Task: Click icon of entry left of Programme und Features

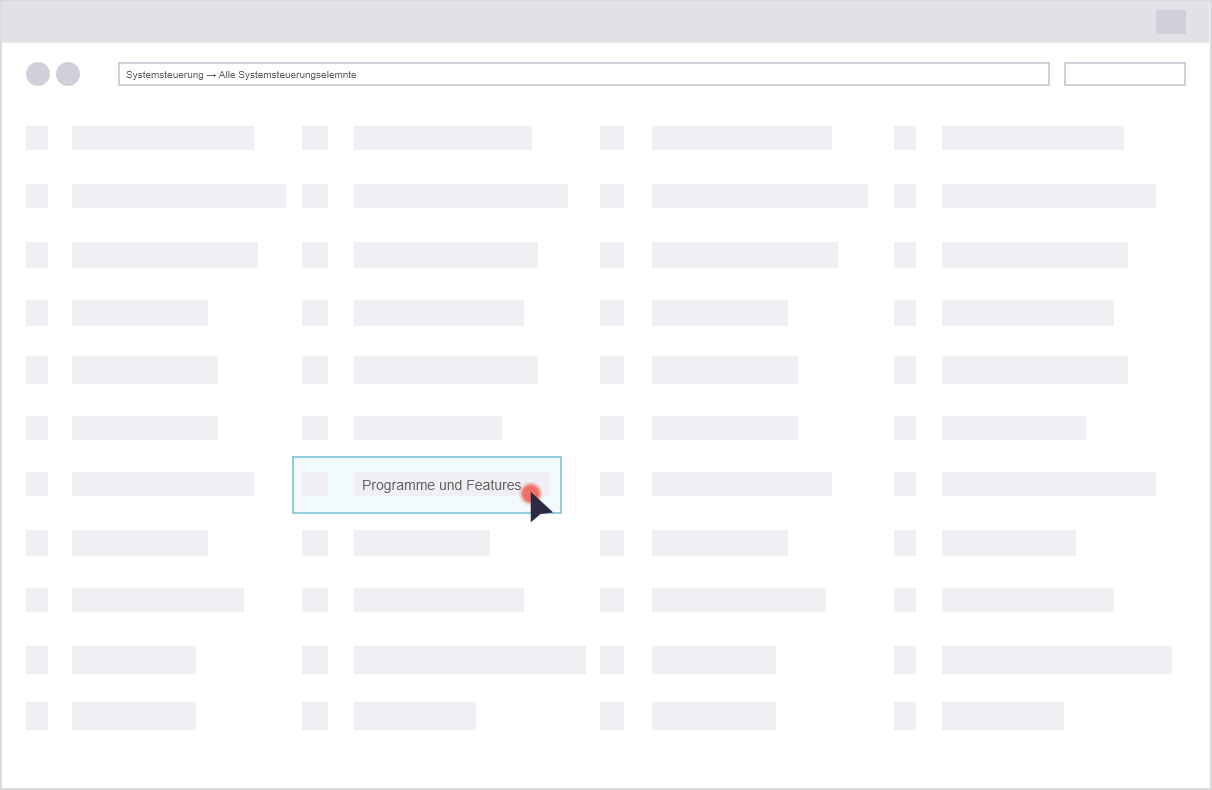Action: pyautogui.click(x=37, y=484)
